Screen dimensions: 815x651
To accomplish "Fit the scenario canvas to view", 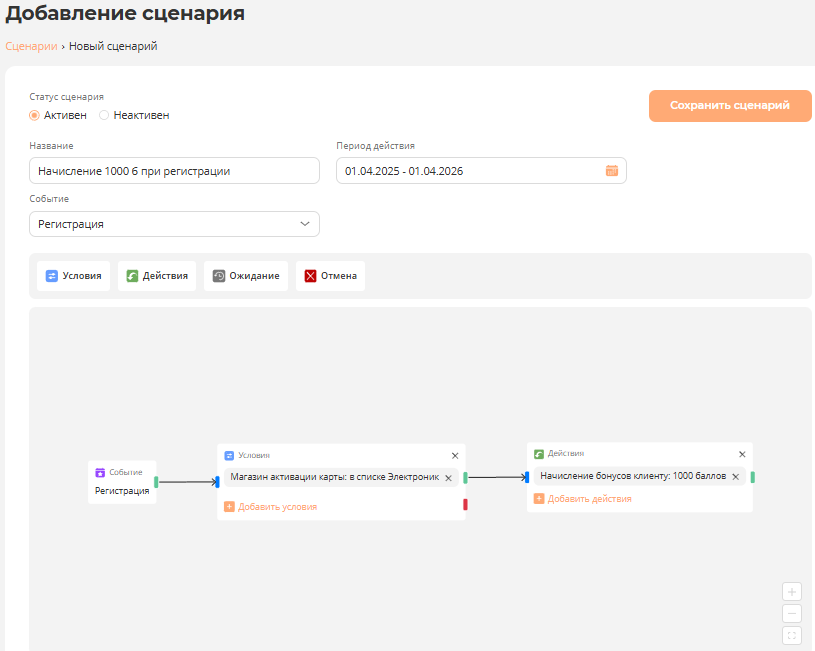I will click(792, 636).
